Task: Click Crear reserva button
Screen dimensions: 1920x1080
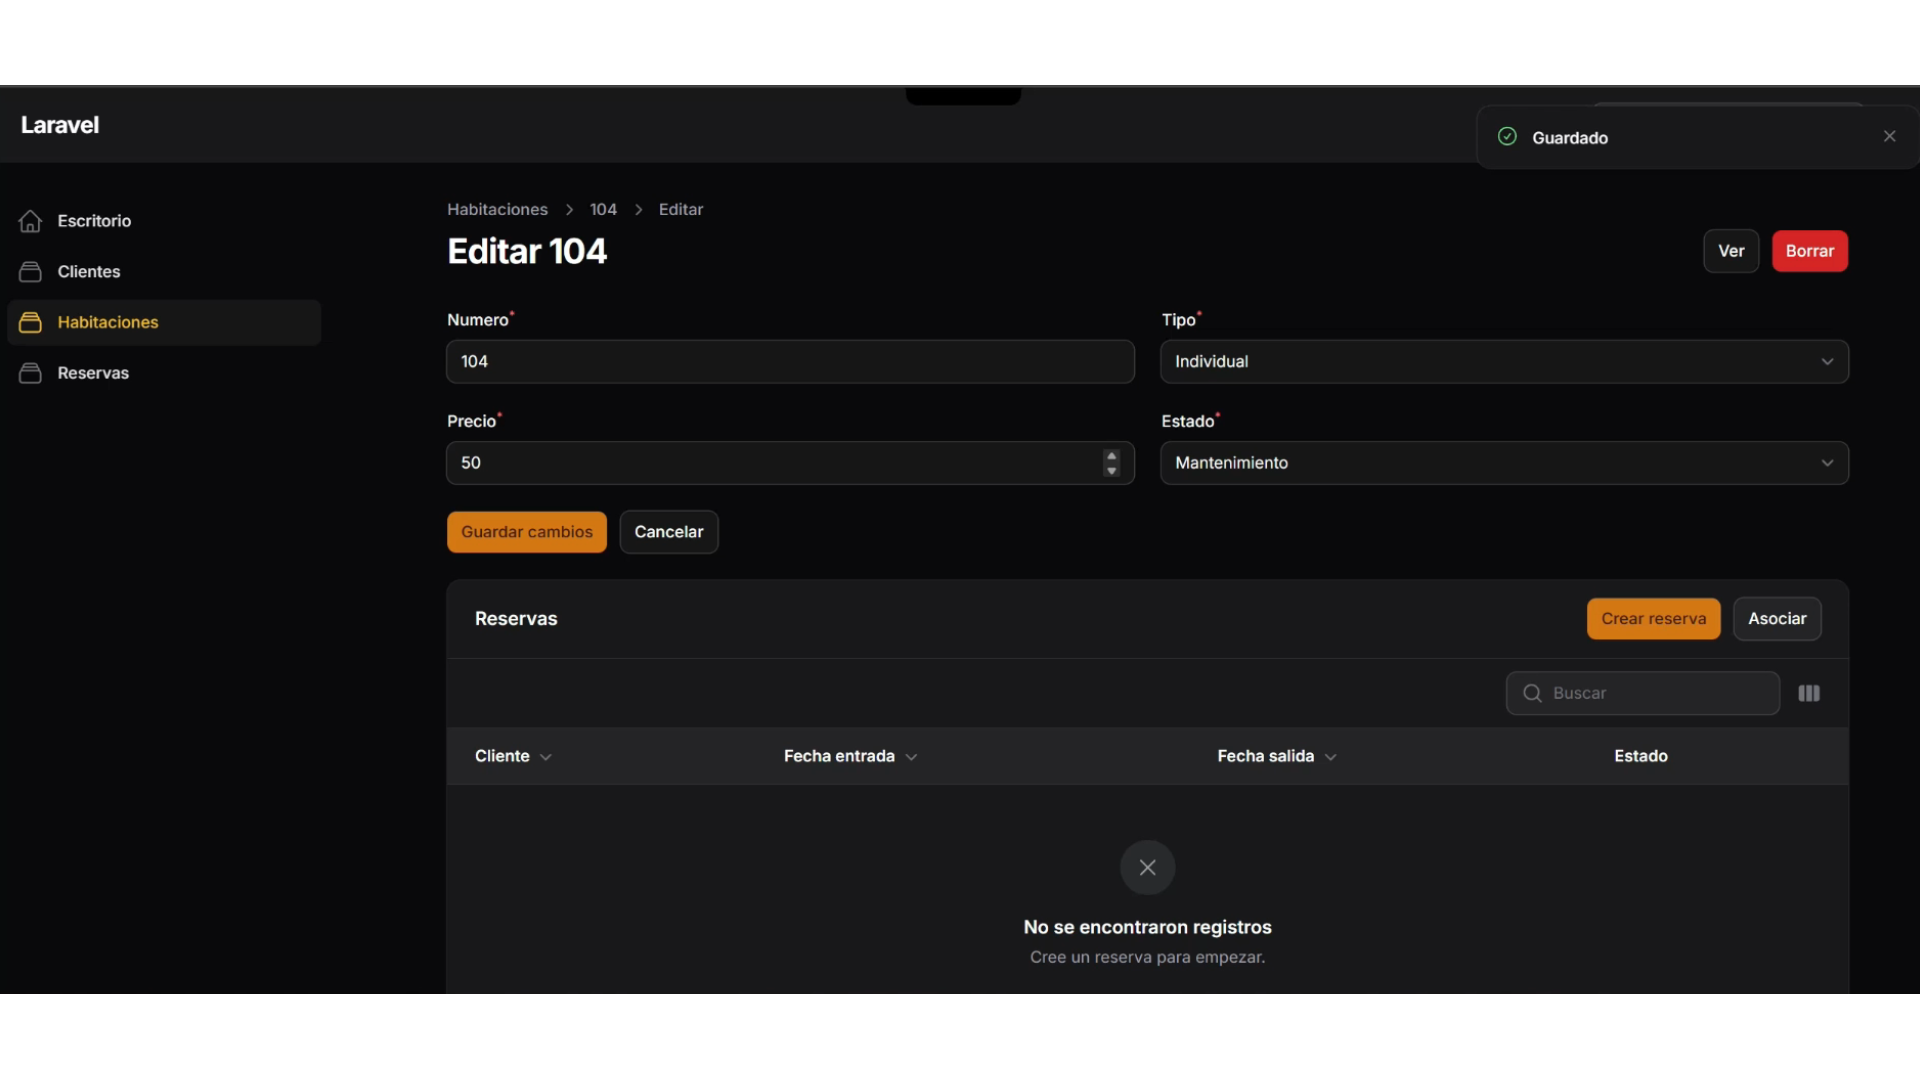Action: tap(1653, 619)
